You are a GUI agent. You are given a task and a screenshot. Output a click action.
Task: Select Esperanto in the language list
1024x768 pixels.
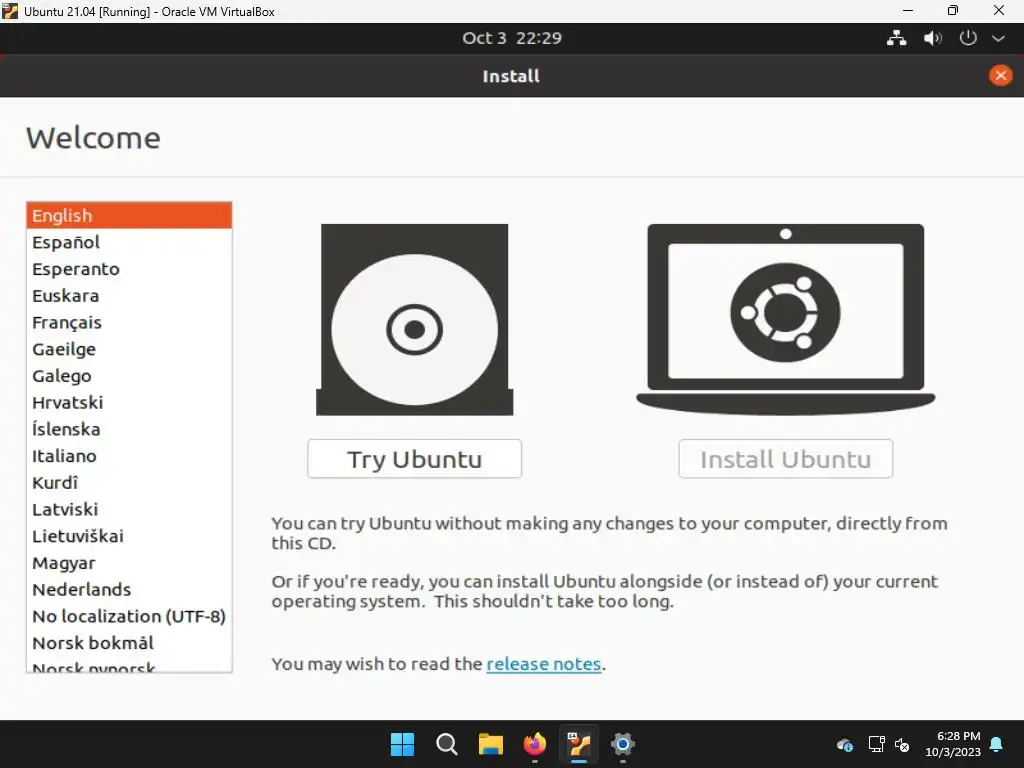129,269
